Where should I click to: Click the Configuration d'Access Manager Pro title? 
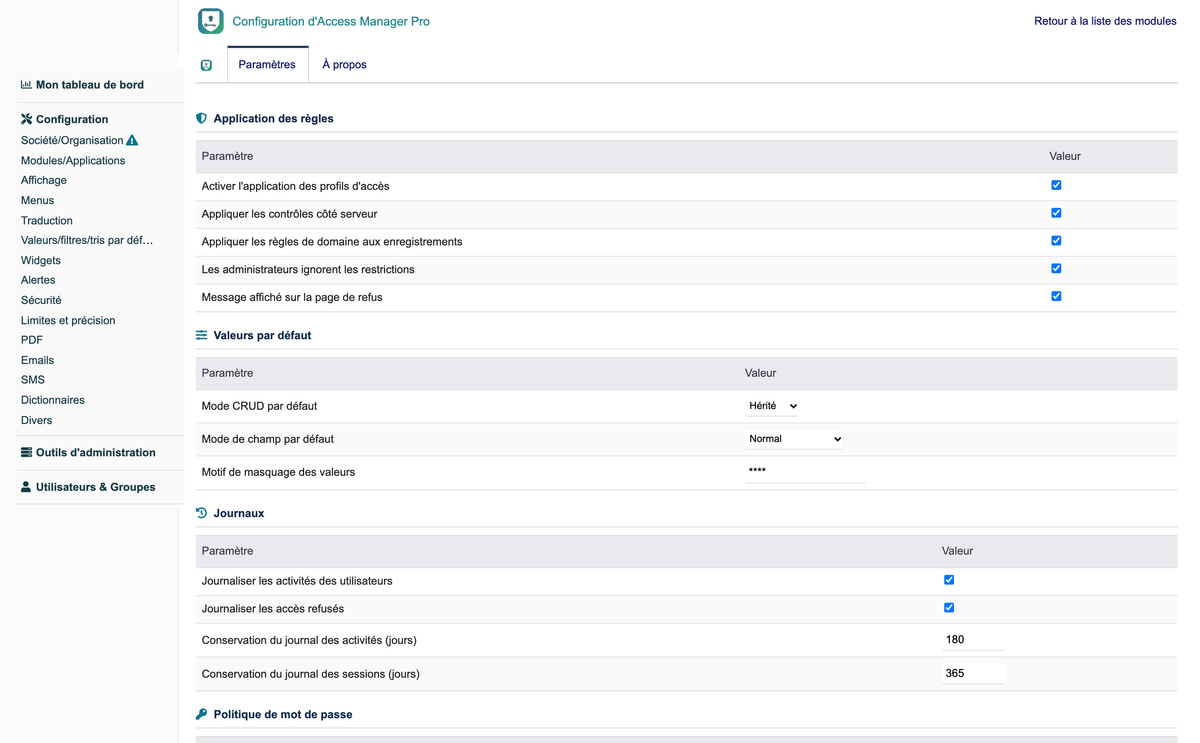[331, 21]
